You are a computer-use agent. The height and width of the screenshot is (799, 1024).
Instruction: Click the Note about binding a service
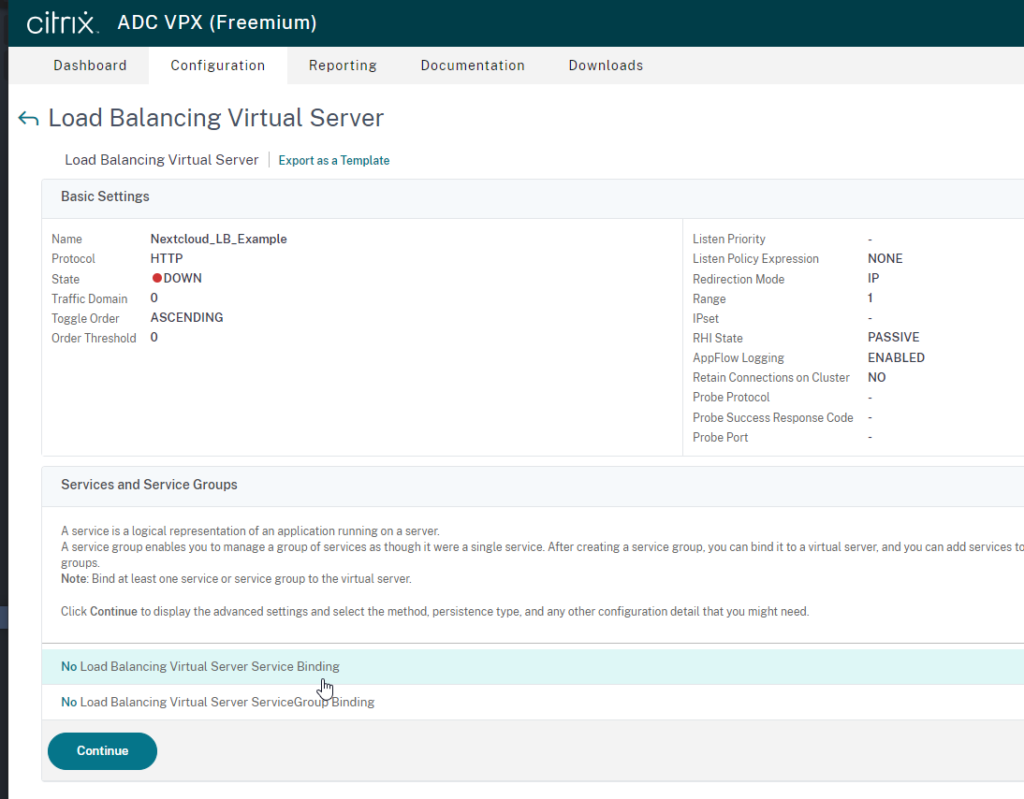coord(236,579)
